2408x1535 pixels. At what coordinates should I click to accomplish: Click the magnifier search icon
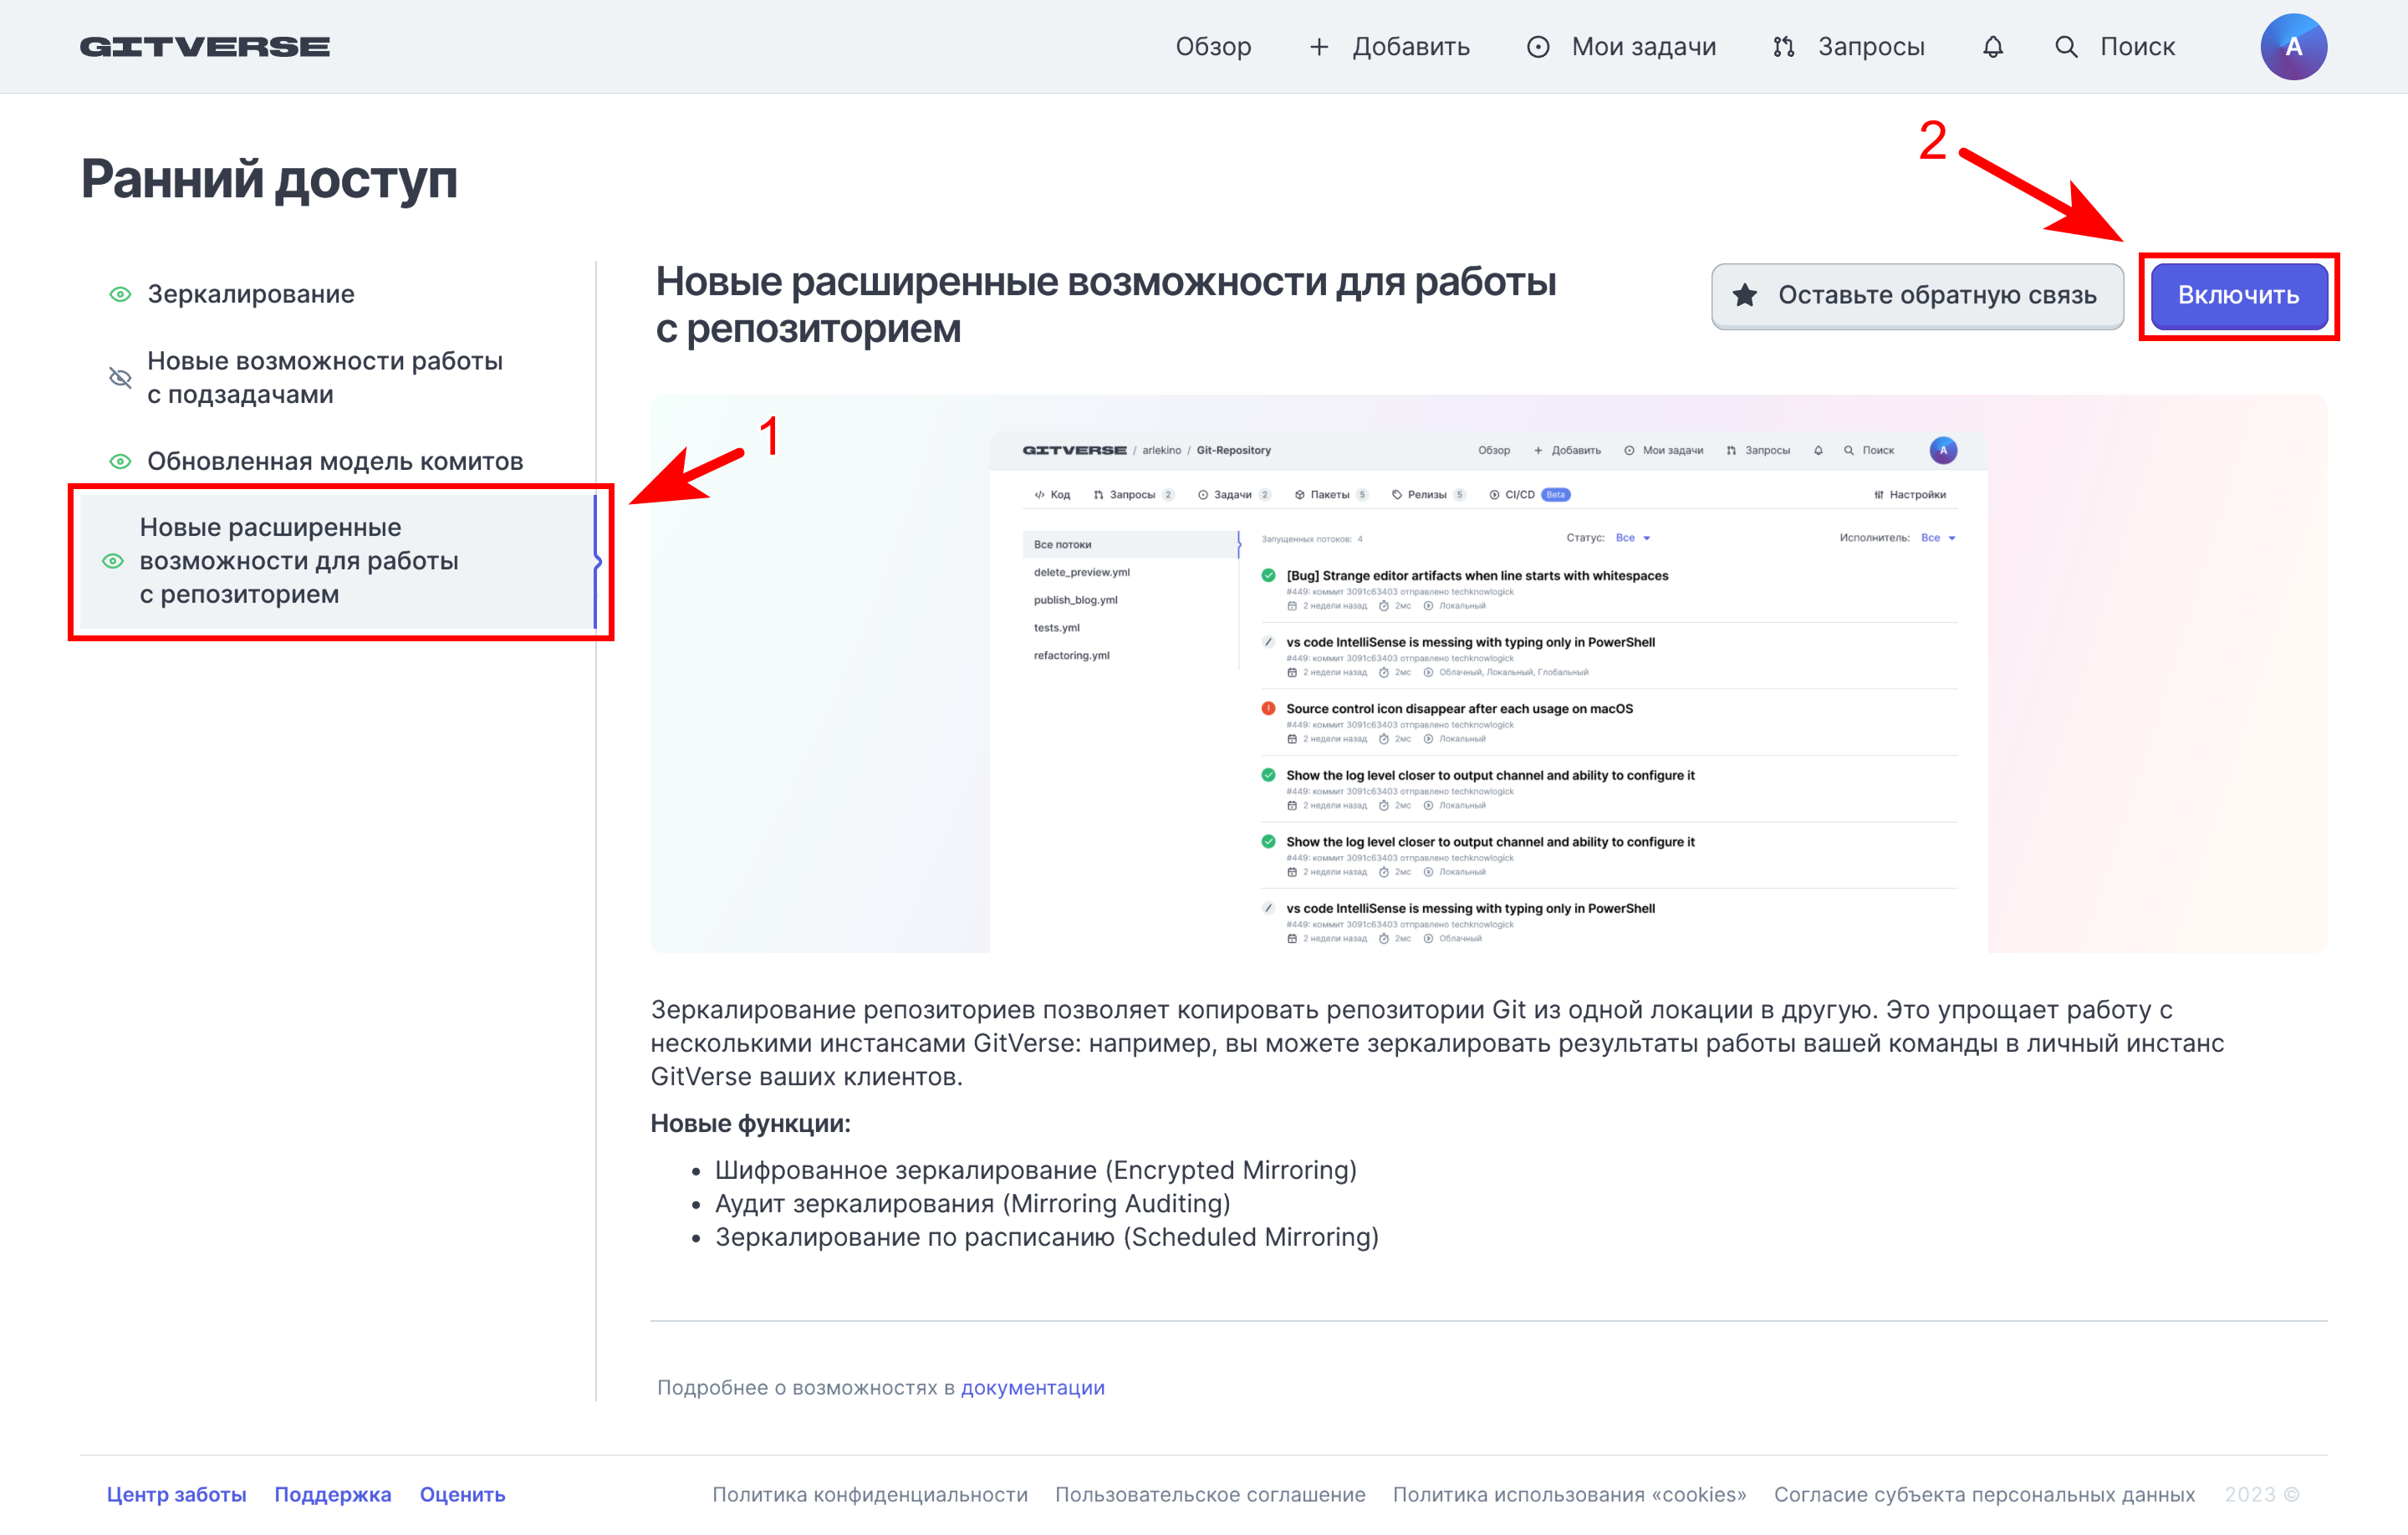(2066, 47)
